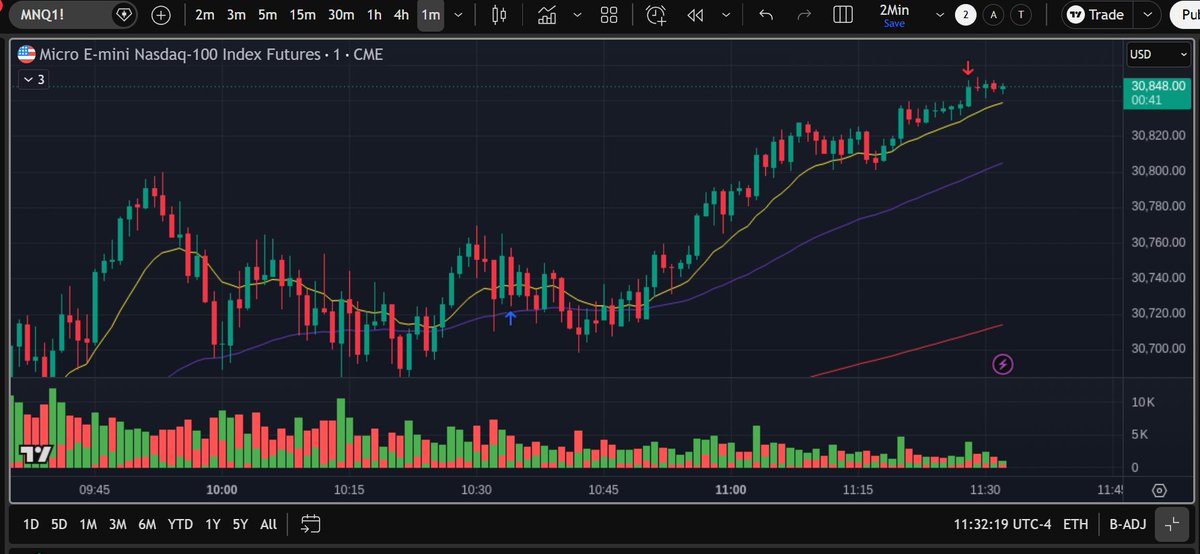Open the chart layout setup icon
Image resolution: width=1200 pixels, height=554 pixels.
coord(843,15)
